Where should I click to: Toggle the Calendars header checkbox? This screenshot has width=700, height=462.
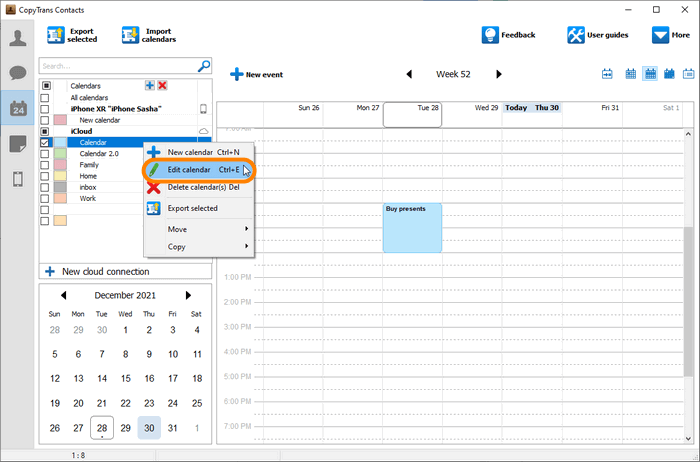[46, 85]
